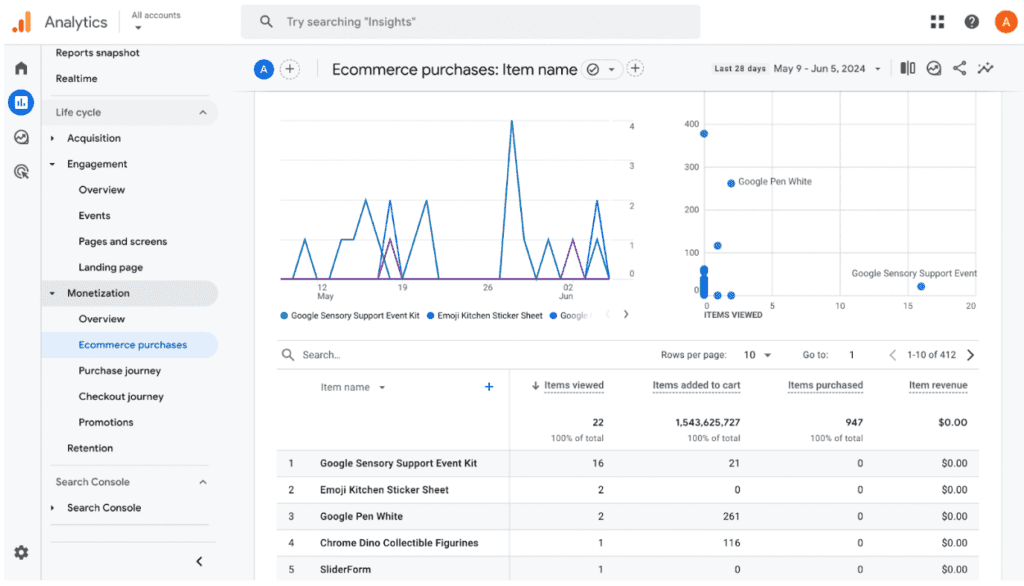Viewport: 1024px width, 586px height.
Task: Click the Google Sensory Support Event scatter point
Action: click(x=921, y=286)
